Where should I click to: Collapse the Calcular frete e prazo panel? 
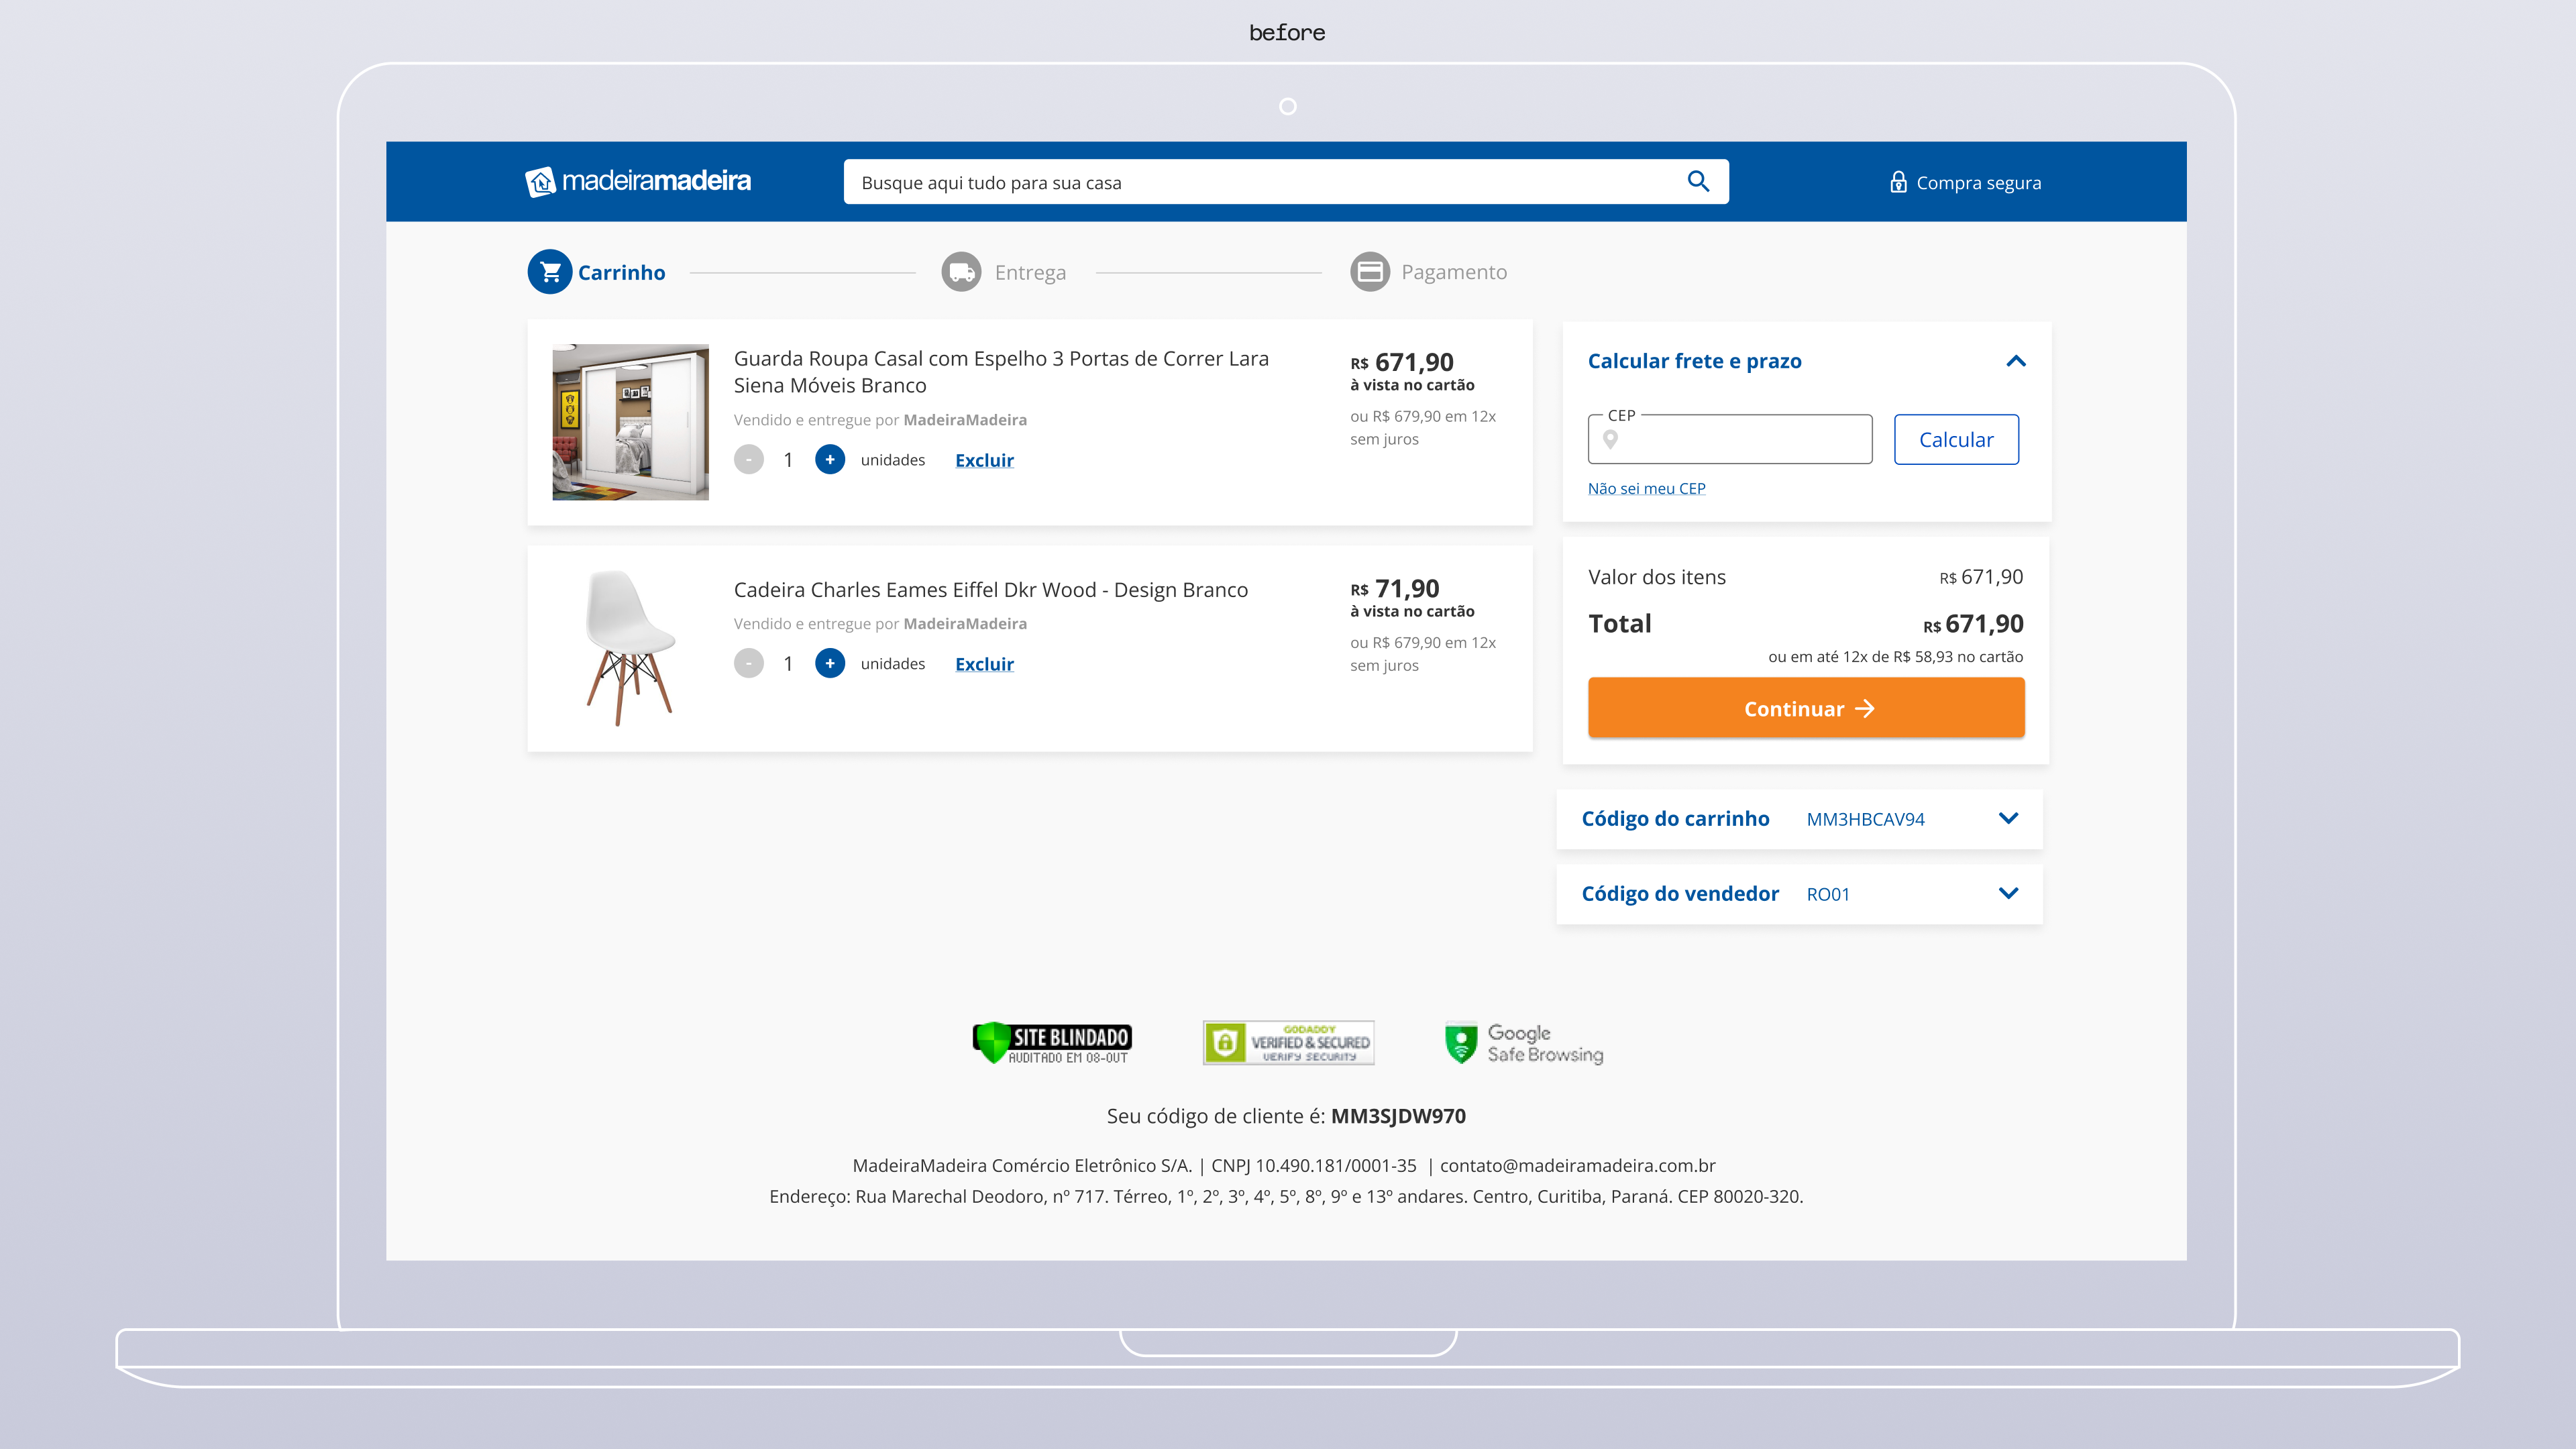2016,361
